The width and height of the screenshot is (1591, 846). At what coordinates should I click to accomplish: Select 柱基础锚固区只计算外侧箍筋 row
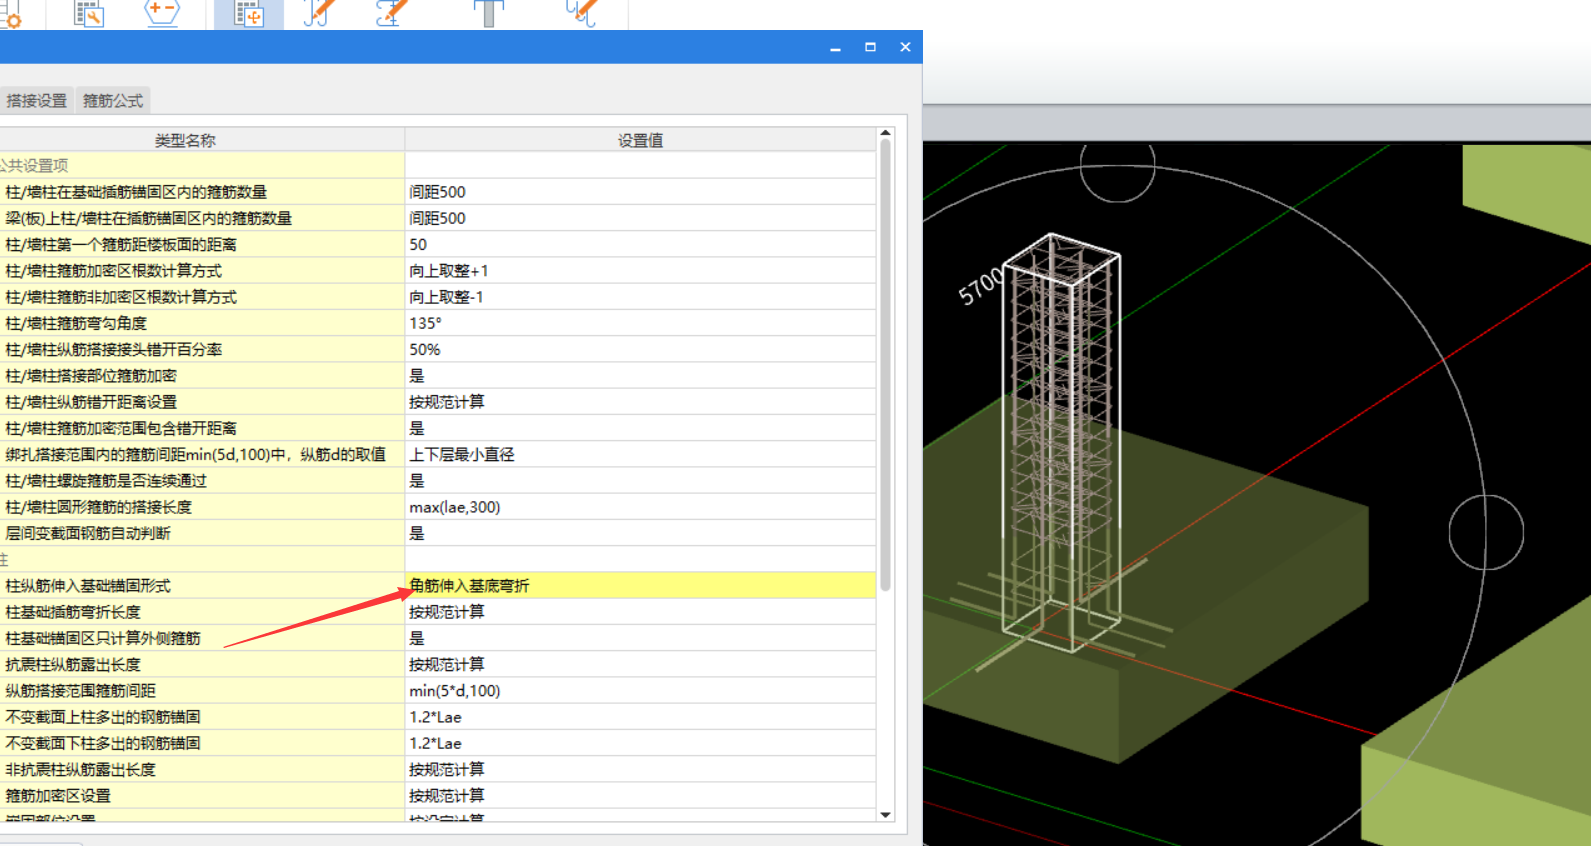202,638
